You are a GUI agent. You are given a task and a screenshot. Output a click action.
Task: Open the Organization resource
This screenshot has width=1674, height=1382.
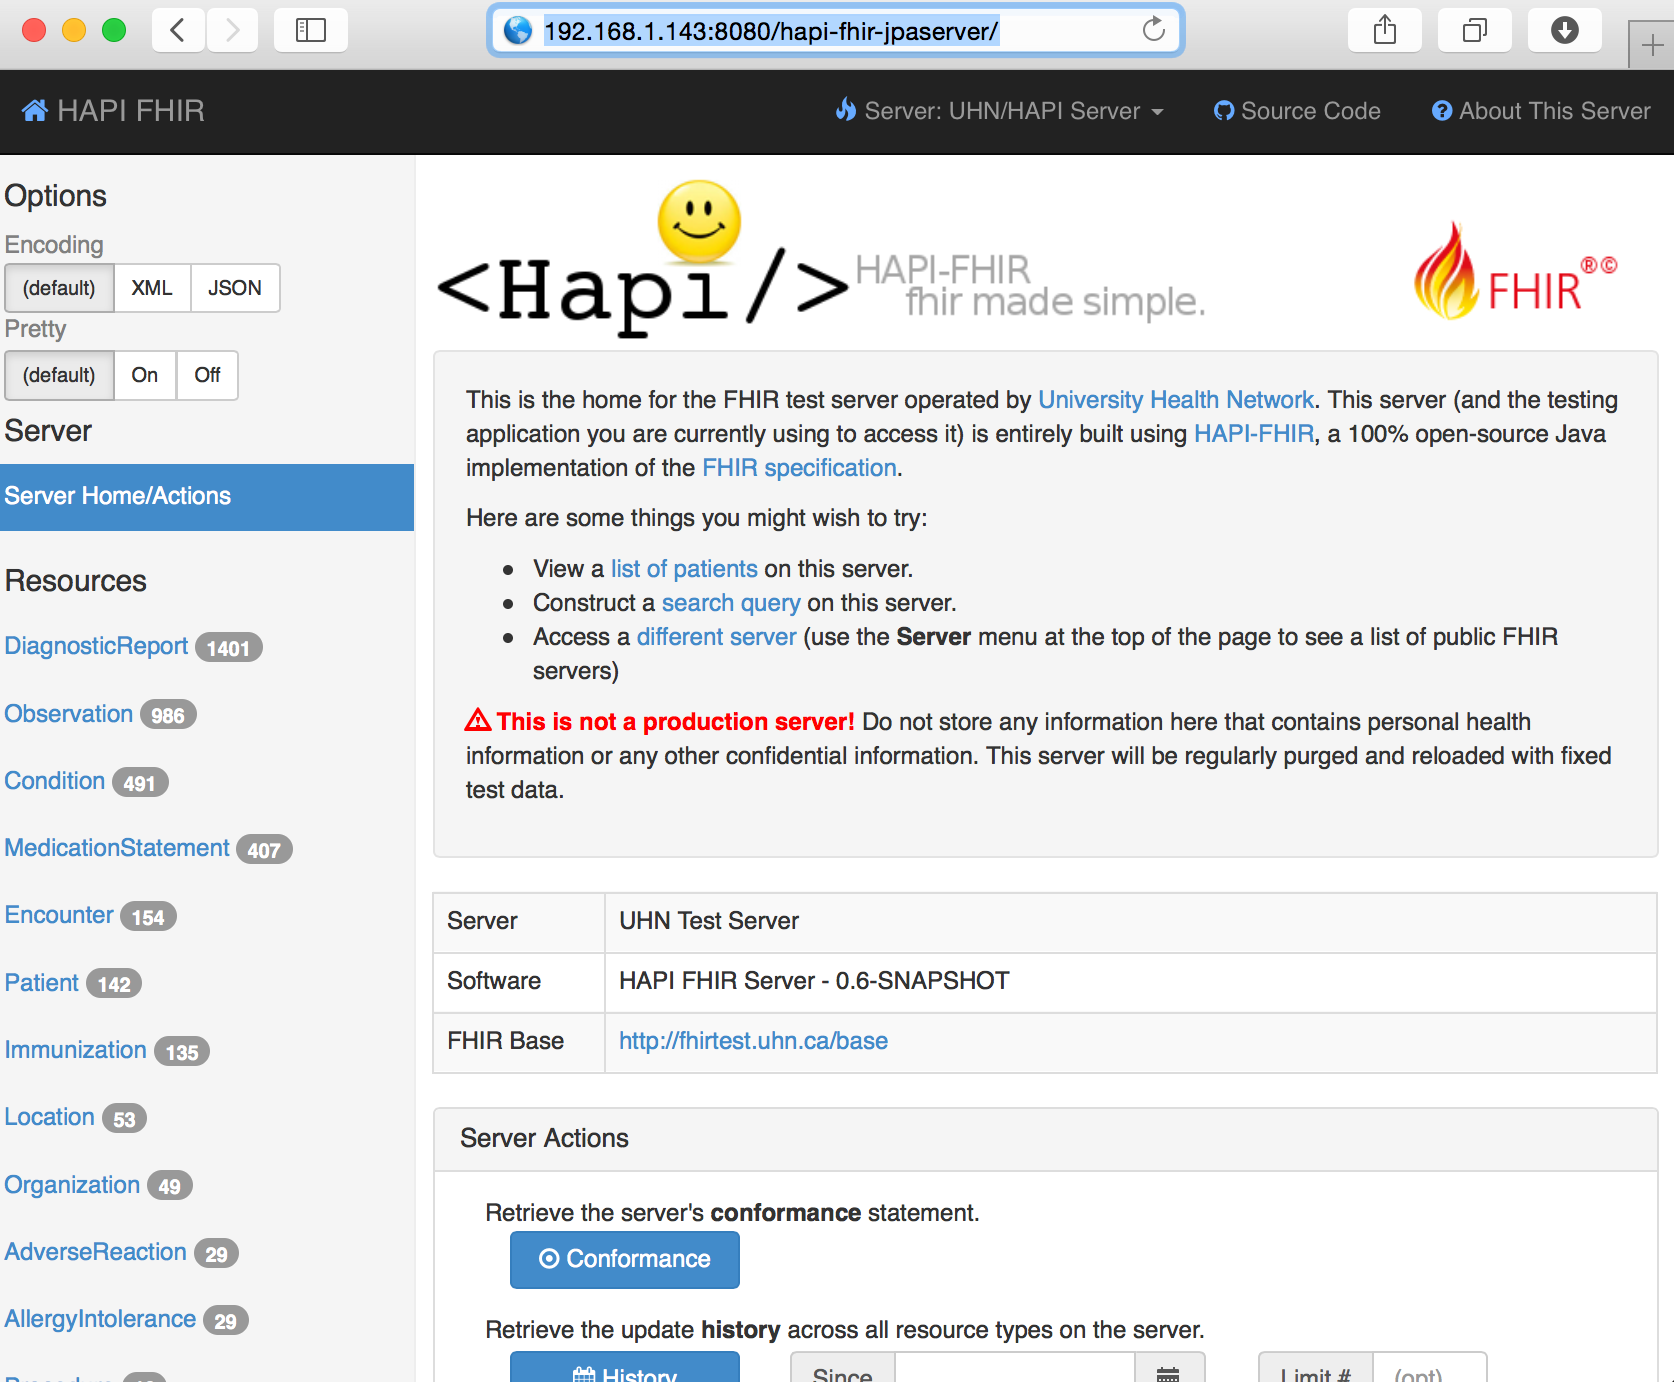[72, 1185]
